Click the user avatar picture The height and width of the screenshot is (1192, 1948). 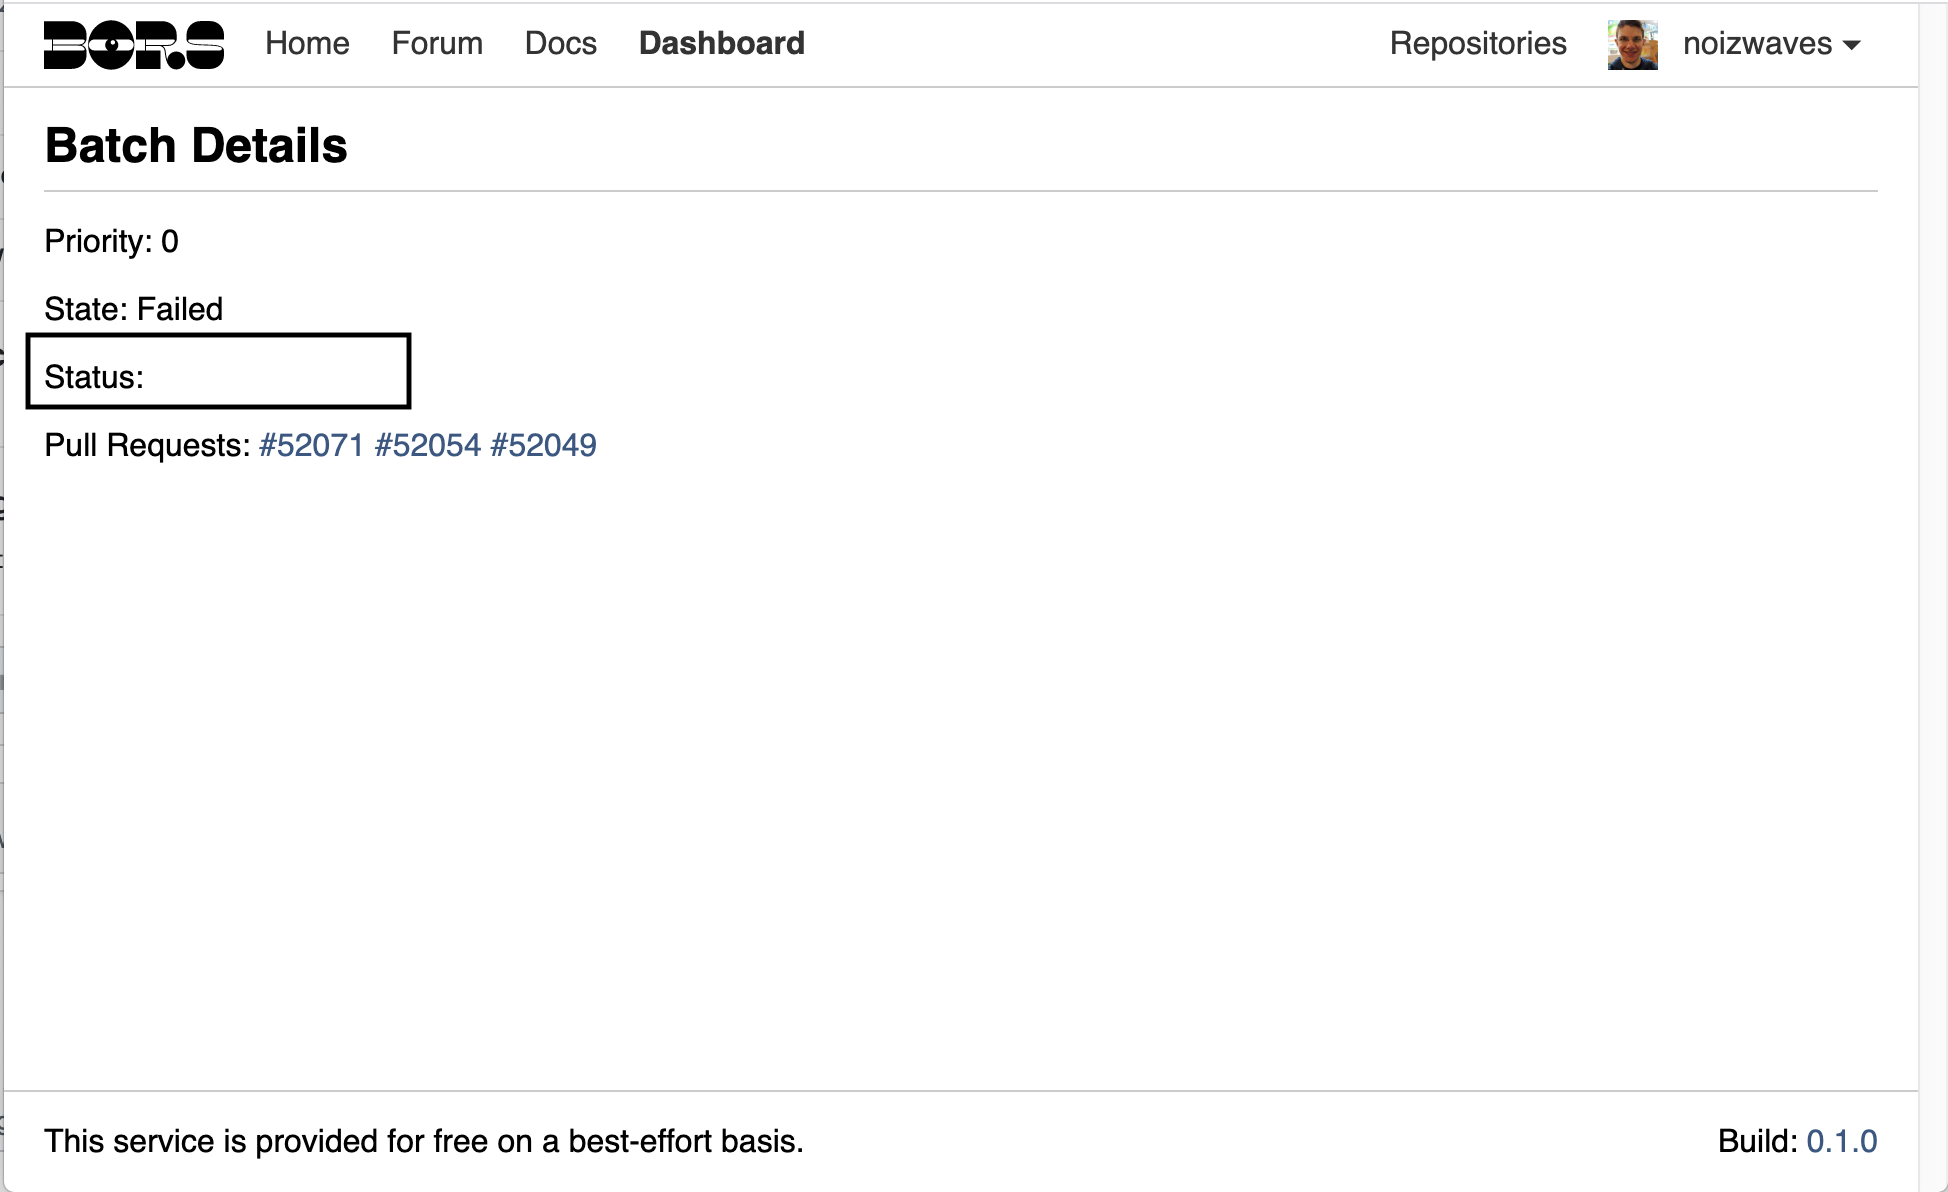coord(1632,45)
